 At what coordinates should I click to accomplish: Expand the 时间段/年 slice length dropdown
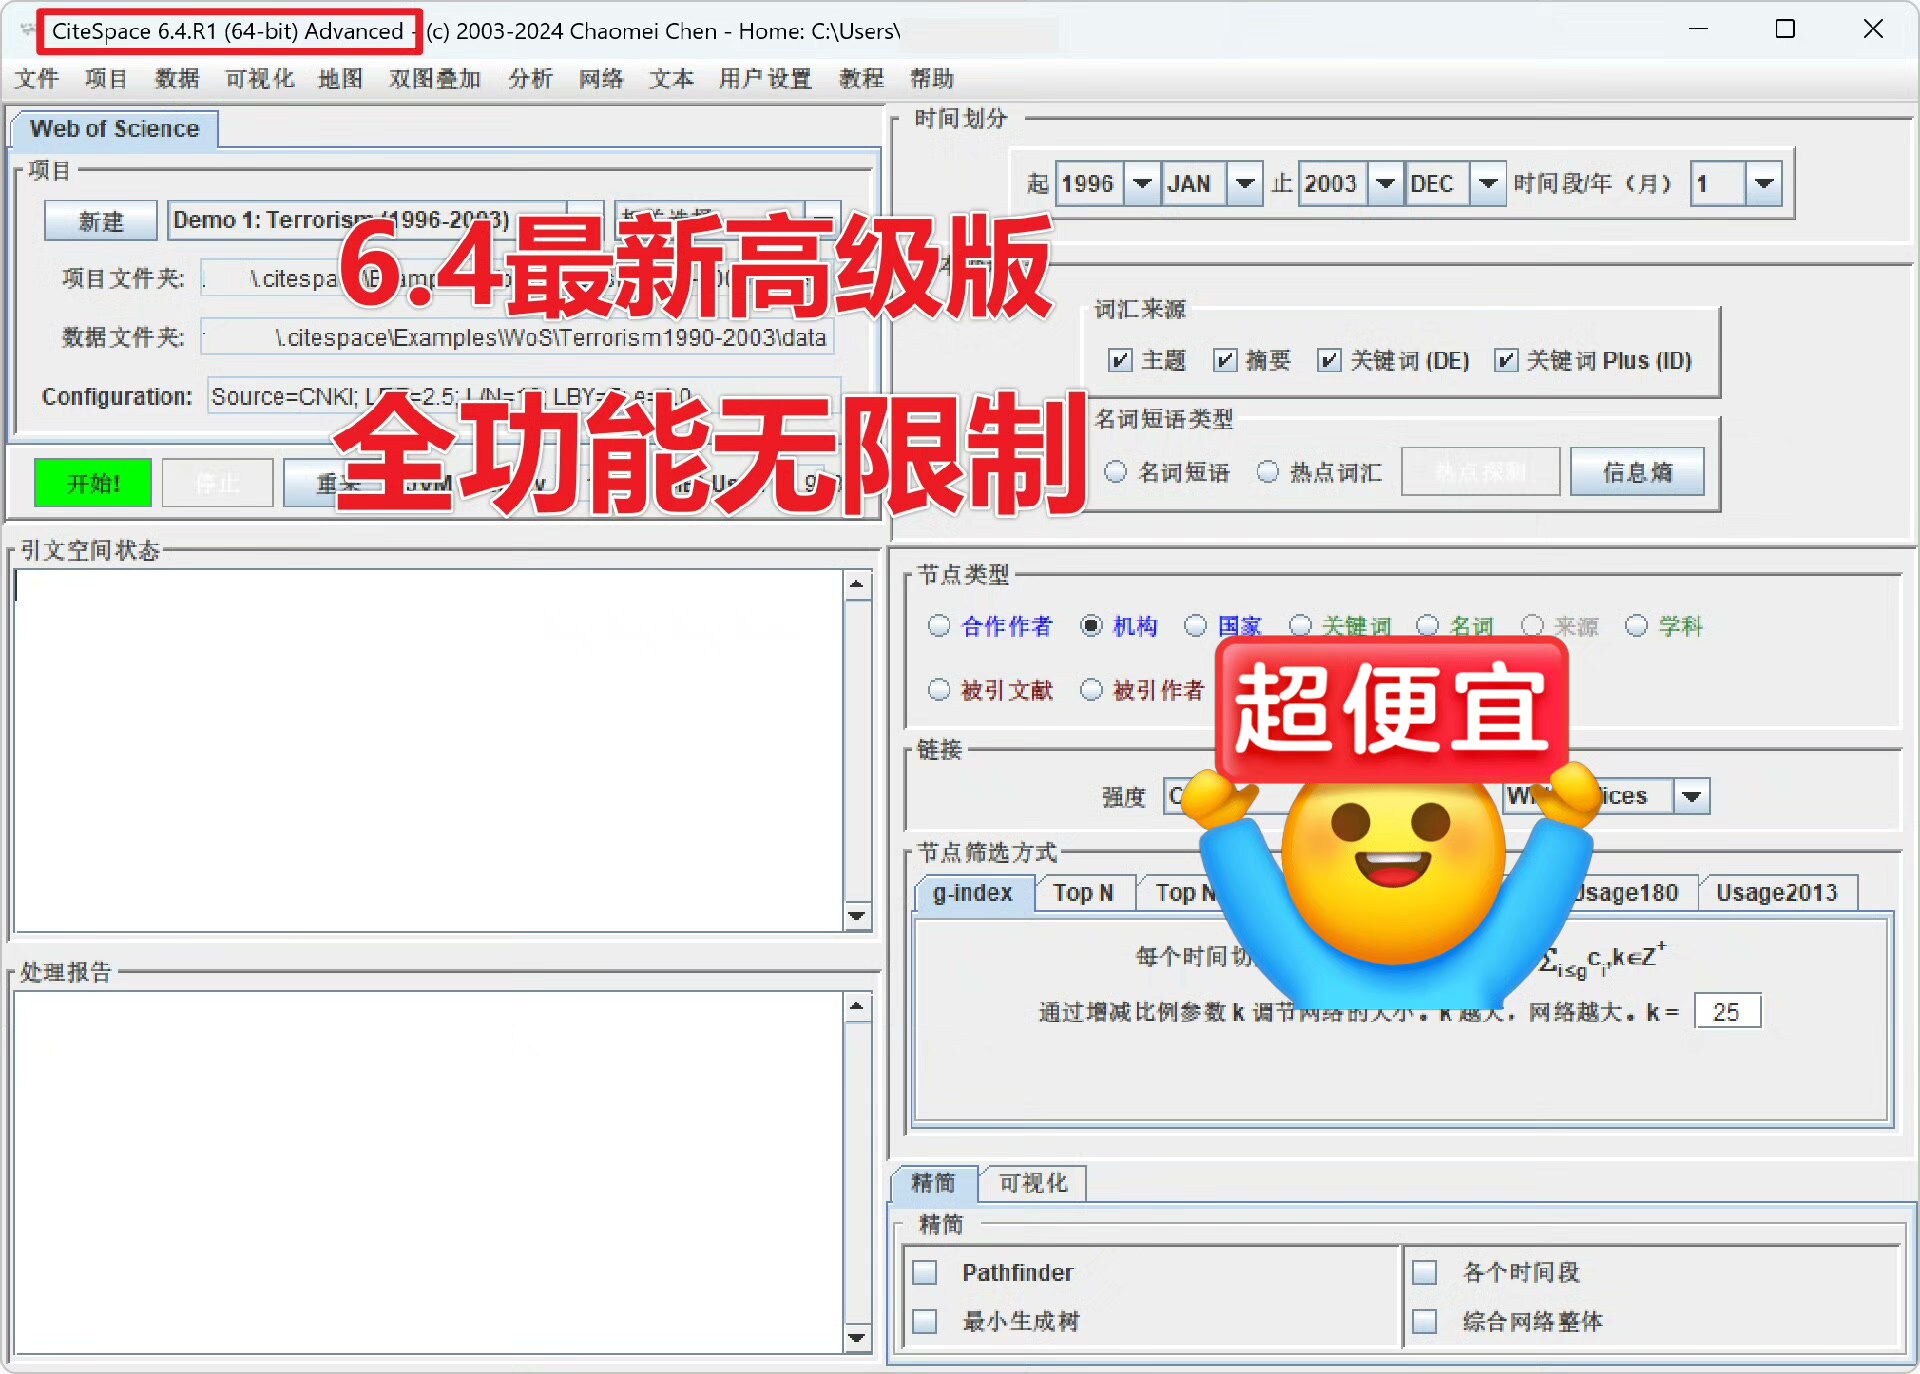point(1764,184)
